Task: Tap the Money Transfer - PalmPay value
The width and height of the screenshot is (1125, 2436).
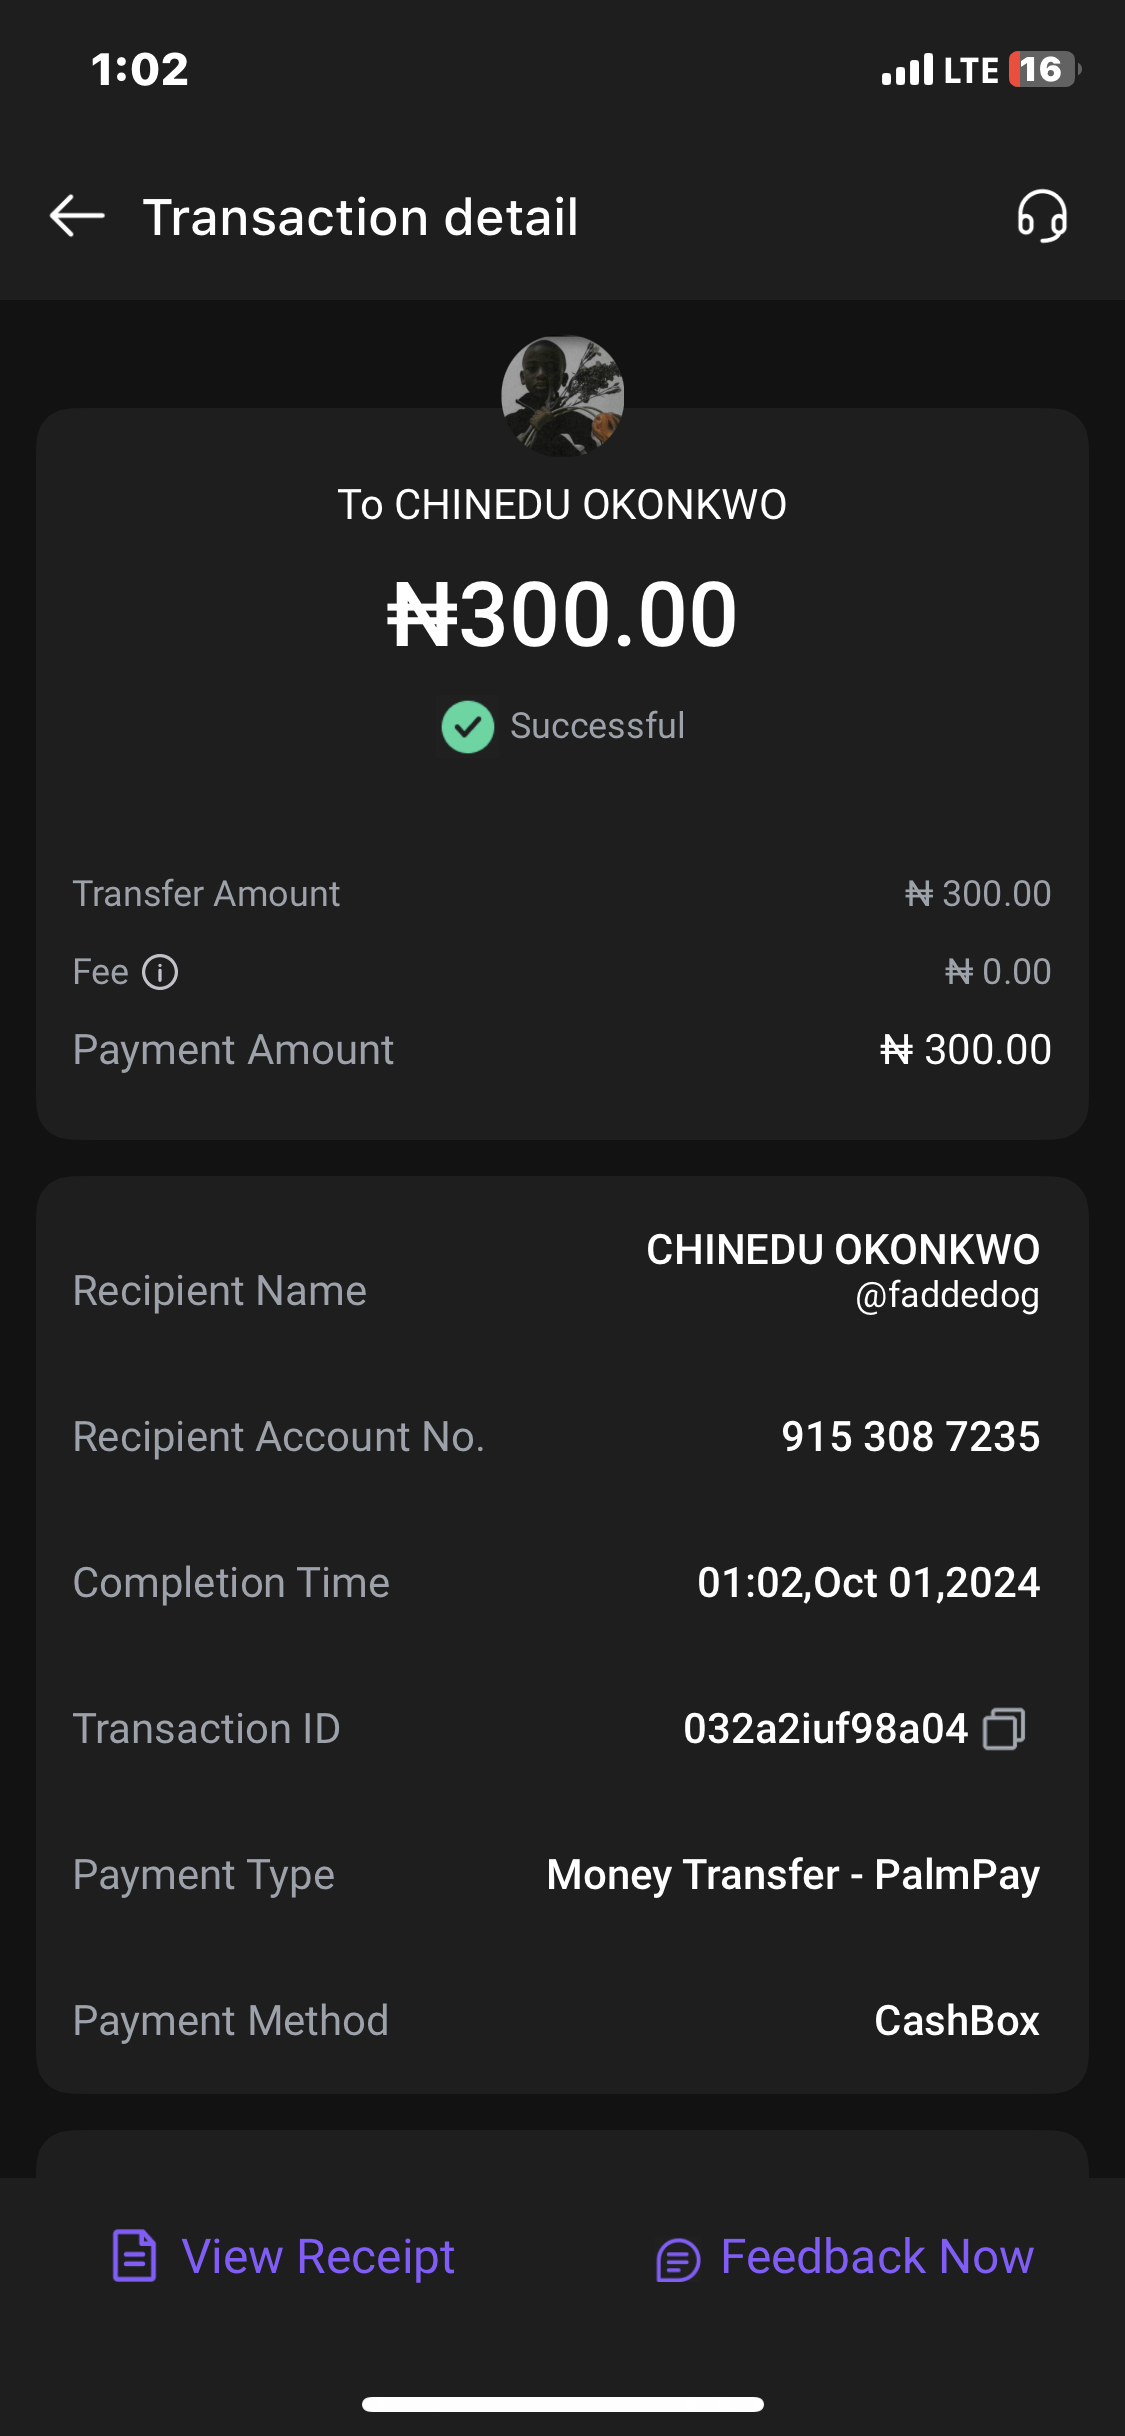Action: [x=793, y=1875]
